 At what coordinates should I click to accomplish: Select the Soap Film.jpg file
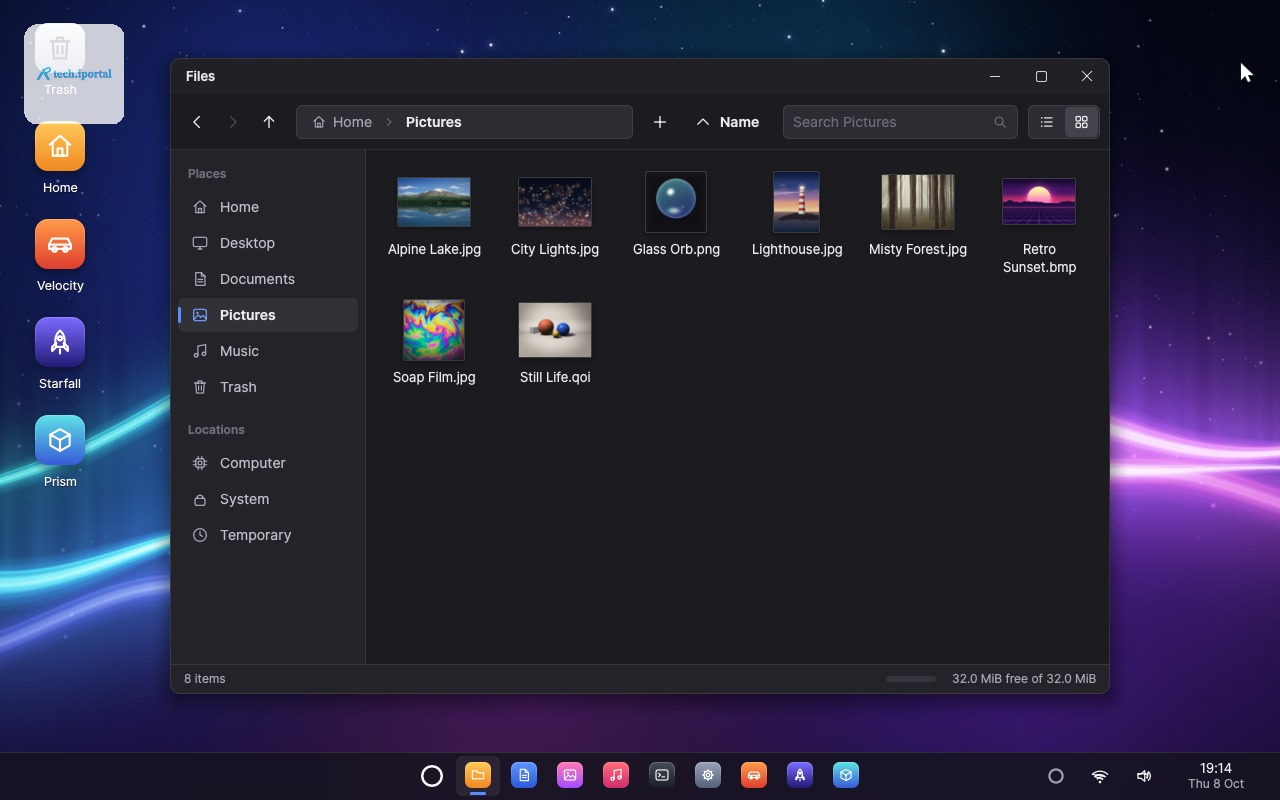(434, 342)
